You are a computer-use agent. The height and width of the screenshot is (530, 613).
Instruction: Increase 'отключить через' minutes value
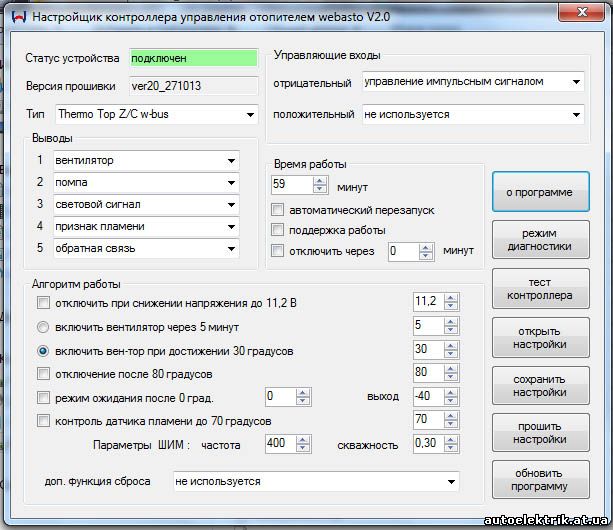tap(425, 247)
